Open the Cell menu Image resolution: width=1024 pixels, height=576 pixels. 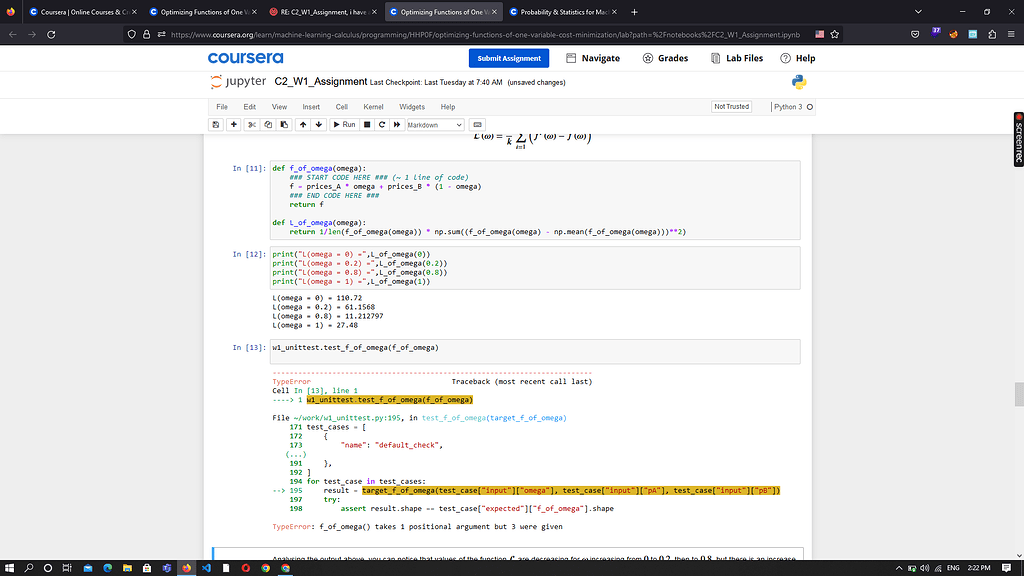(341, 106)
